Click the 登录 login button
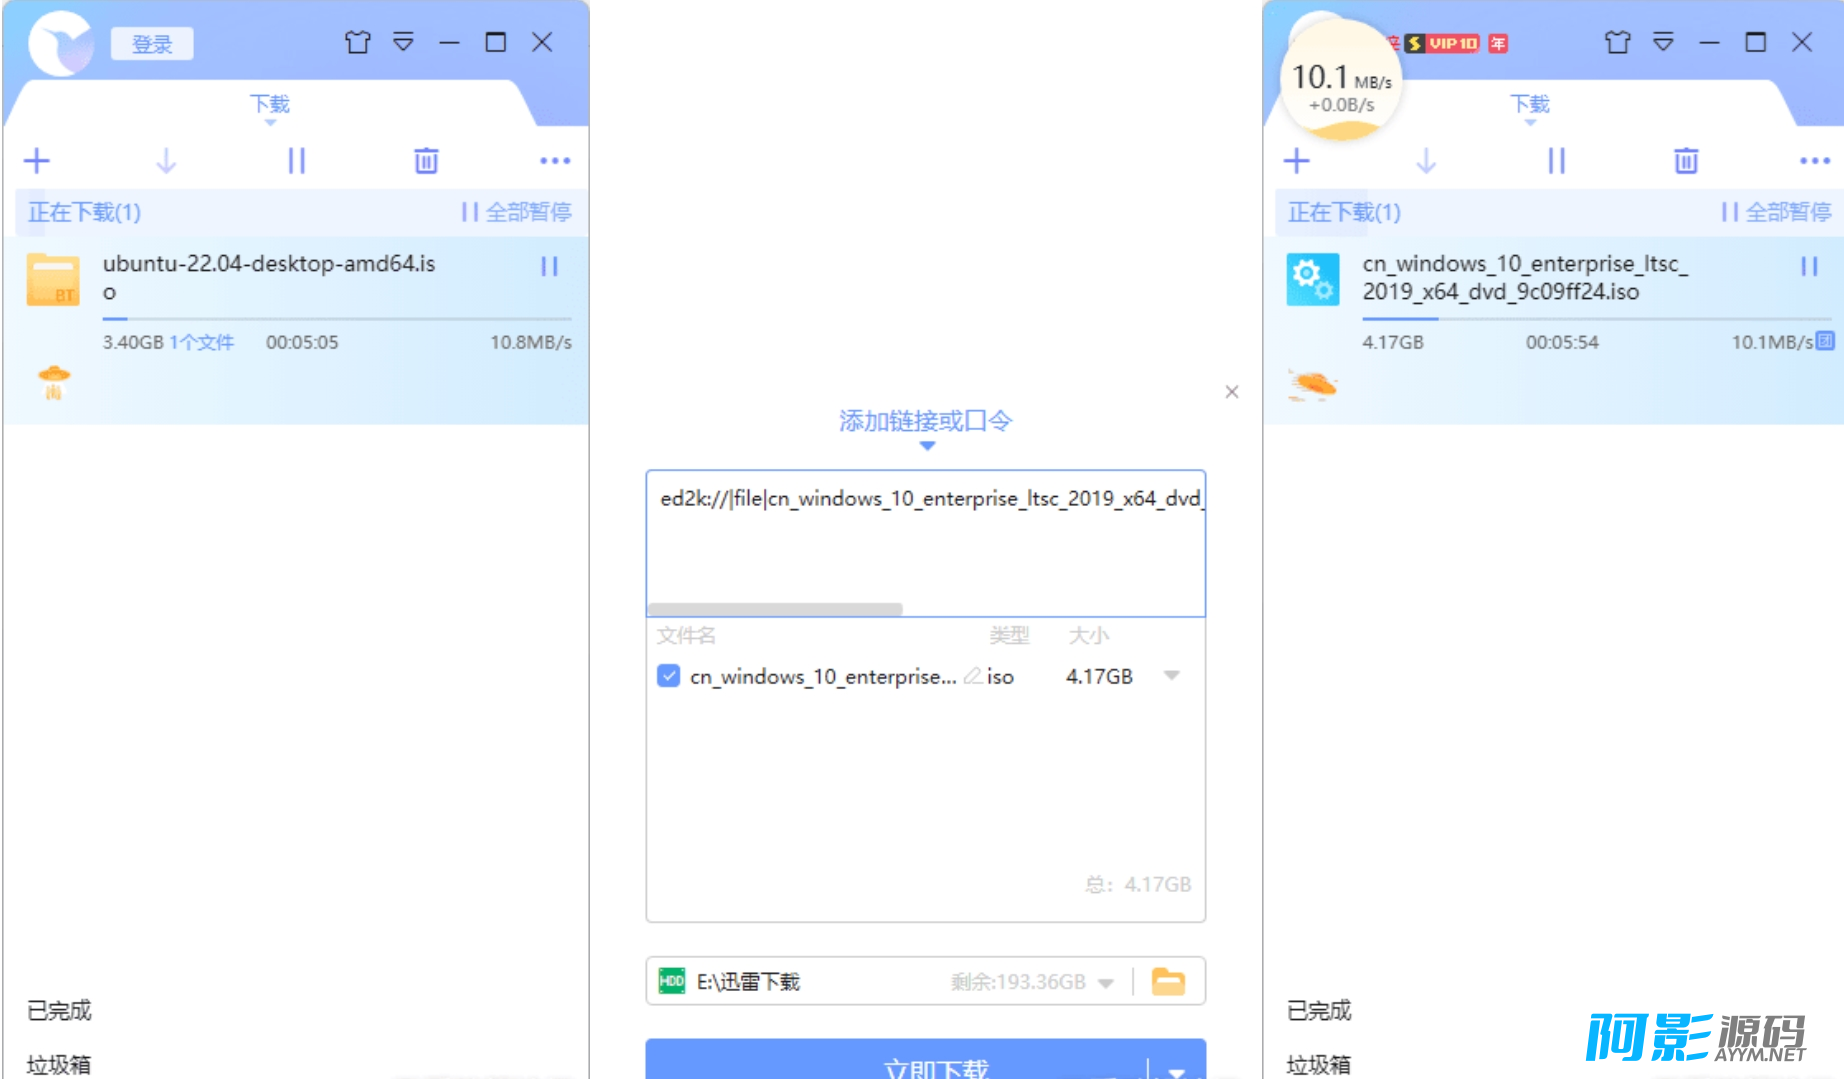 [152, 44]
